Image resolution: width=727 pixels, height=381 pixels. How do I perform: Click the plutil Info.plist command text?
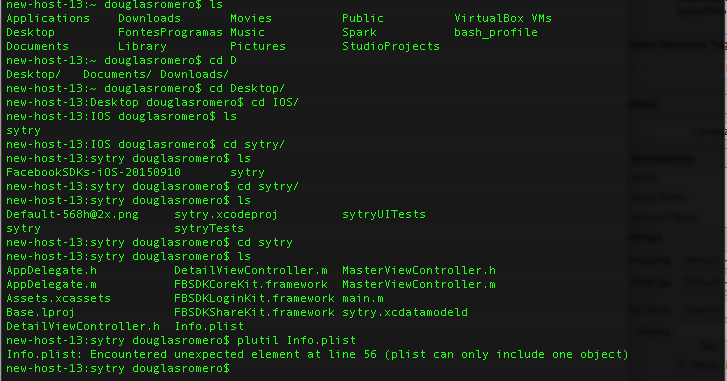click(x=296, y=340)
